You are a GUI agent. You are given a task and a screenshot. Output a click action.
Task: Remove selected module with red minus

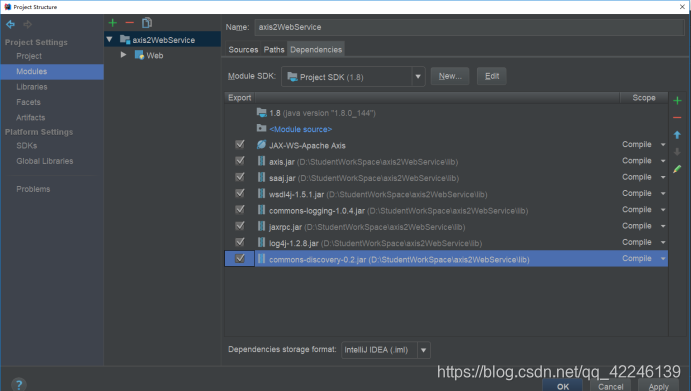click(x=130, y=22)
